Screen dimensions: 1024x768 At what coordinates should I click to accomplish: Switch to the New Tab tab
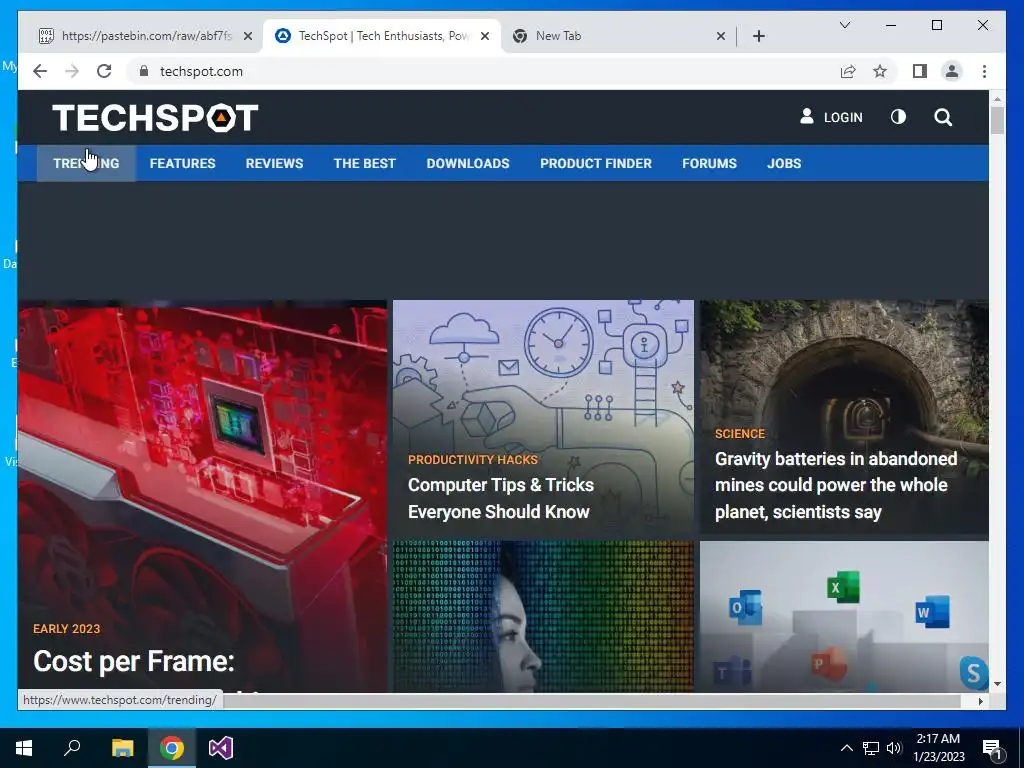pyautogui.click(x=616, y=36)
